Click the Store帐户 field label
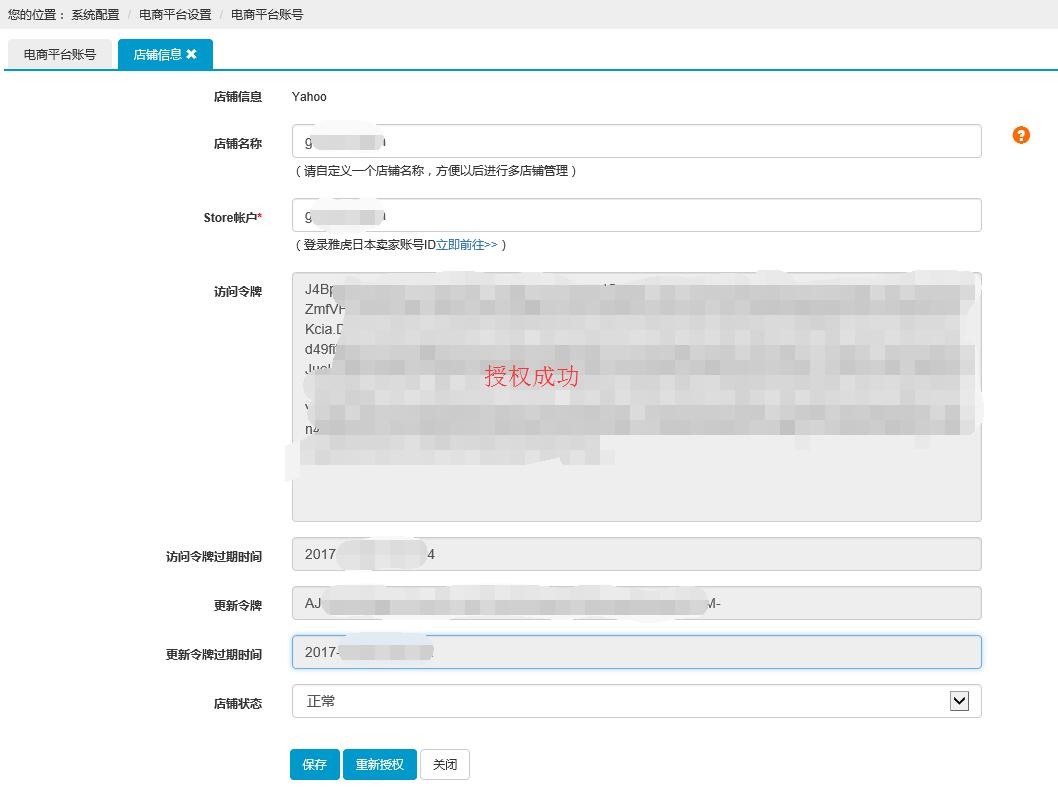 pos(232,217)
